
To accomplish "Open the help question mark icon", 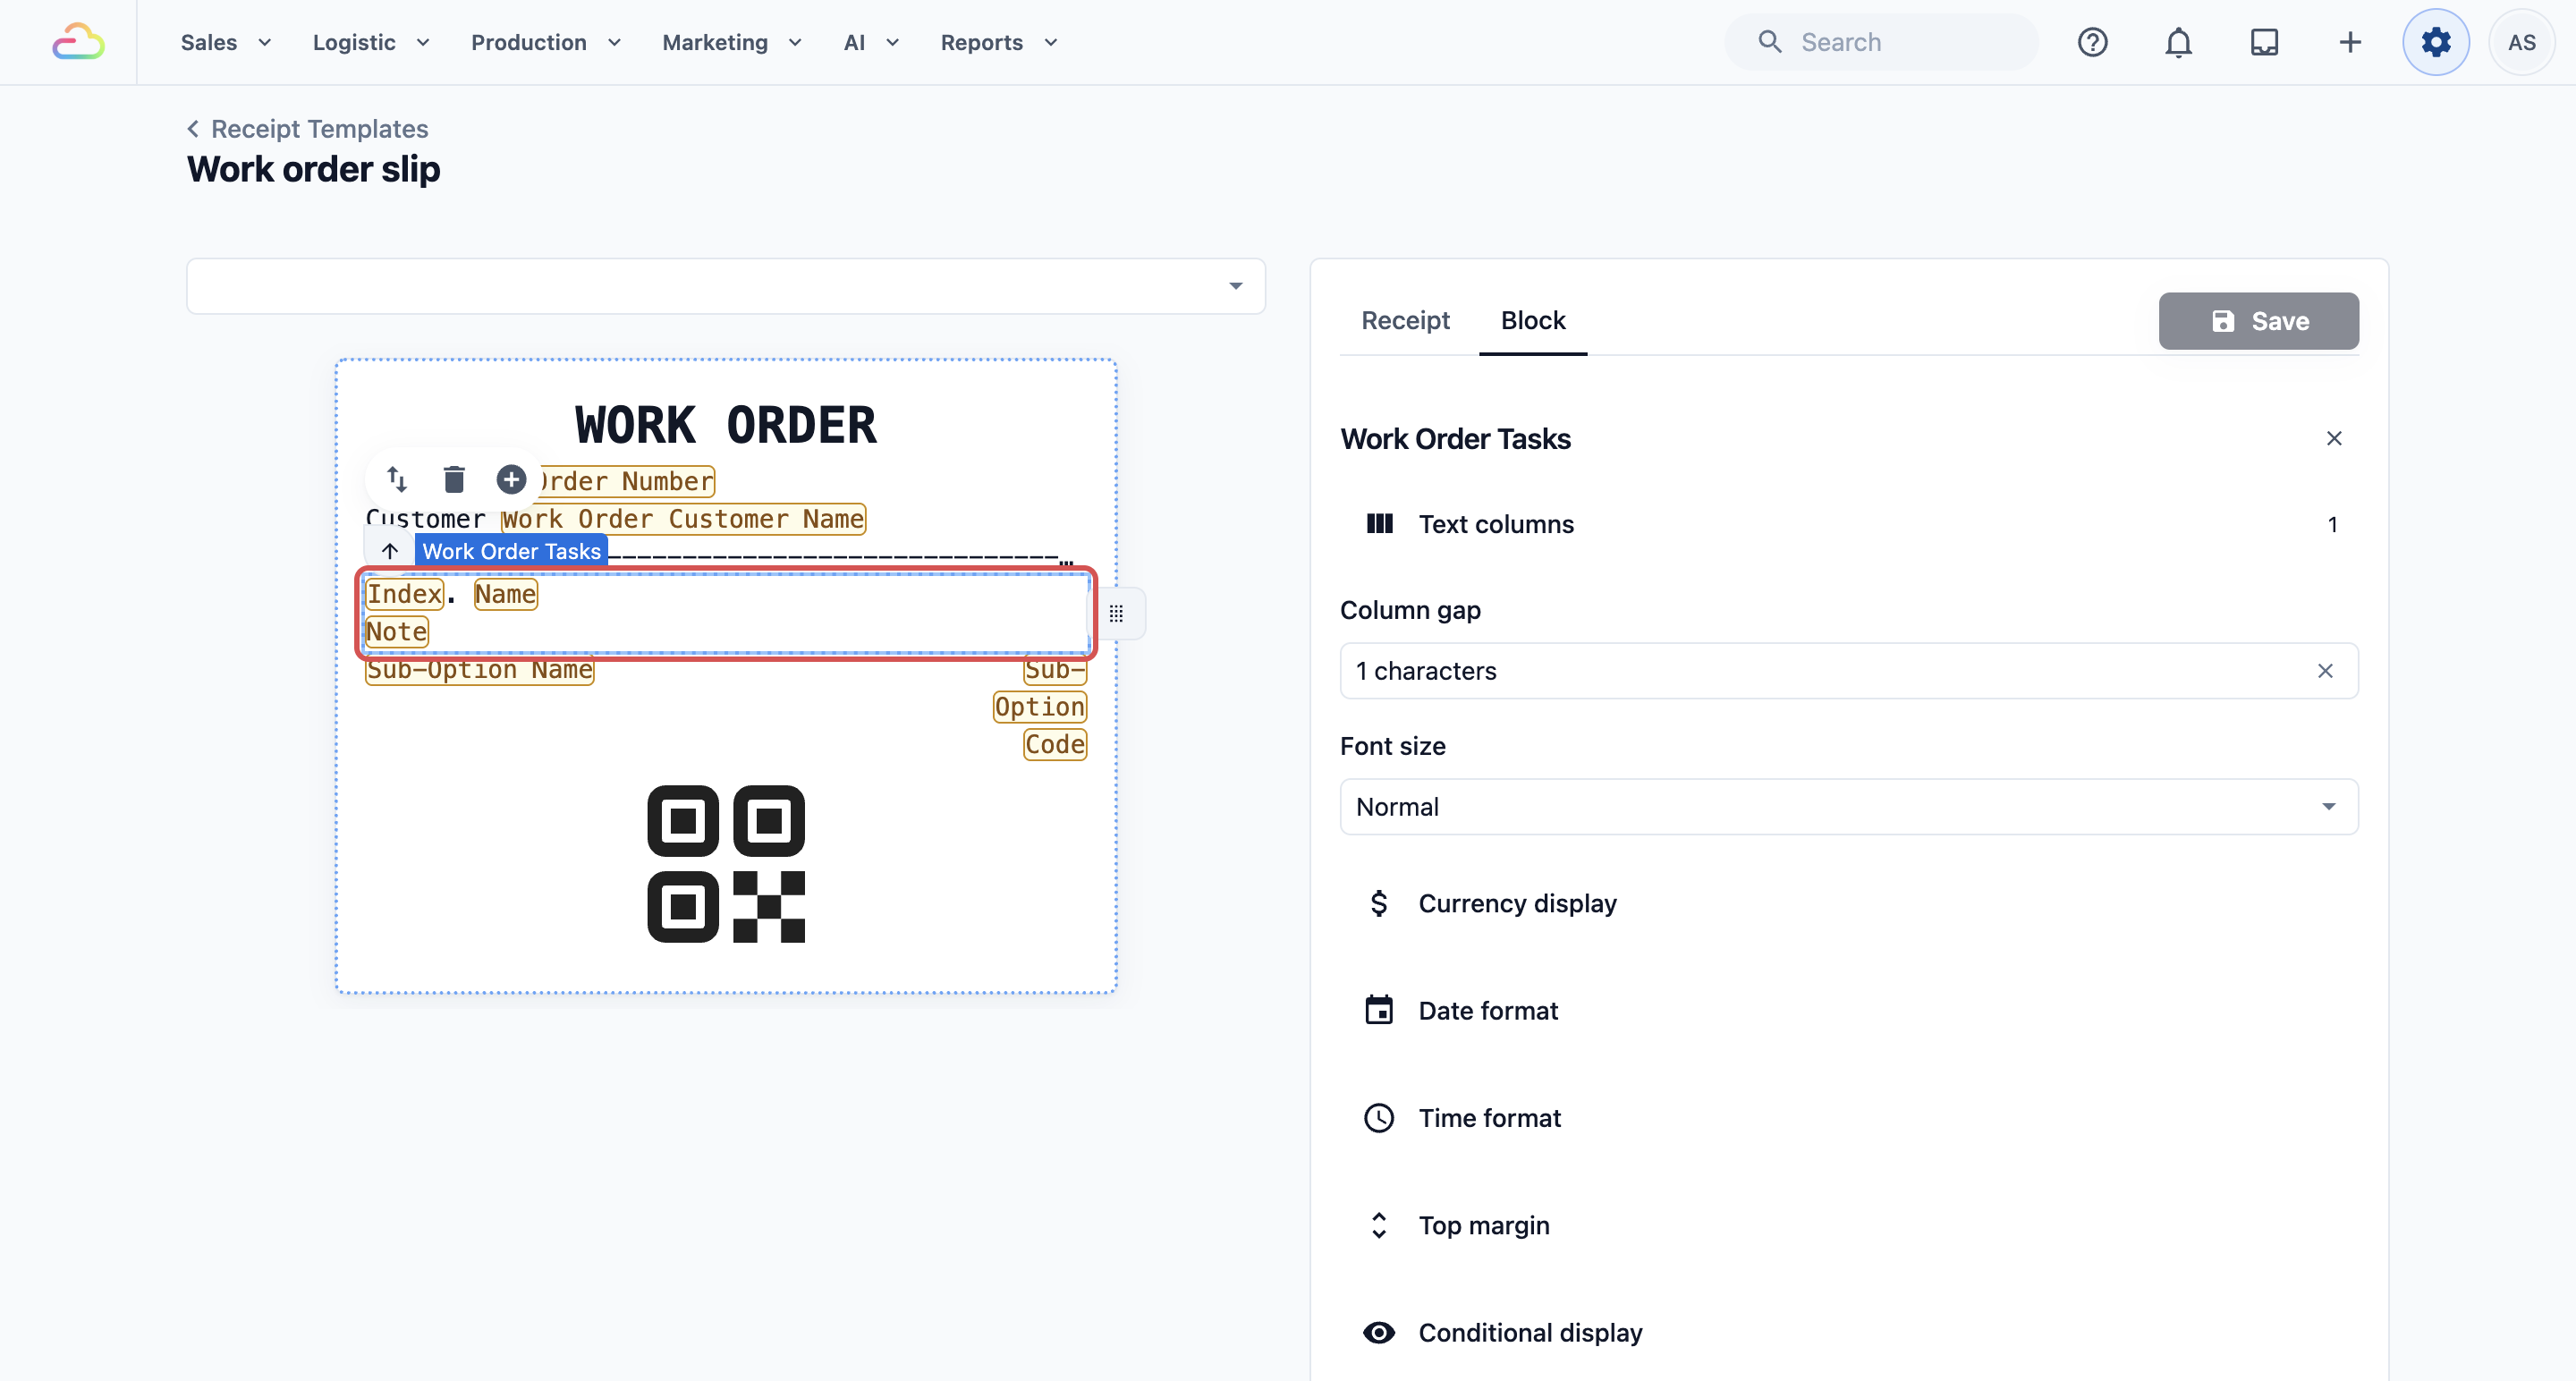I will (x=2092, y=42).
